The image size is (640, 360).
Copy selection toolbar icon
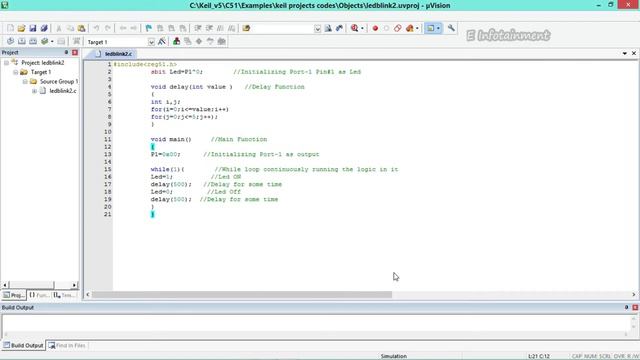[70, 28]
